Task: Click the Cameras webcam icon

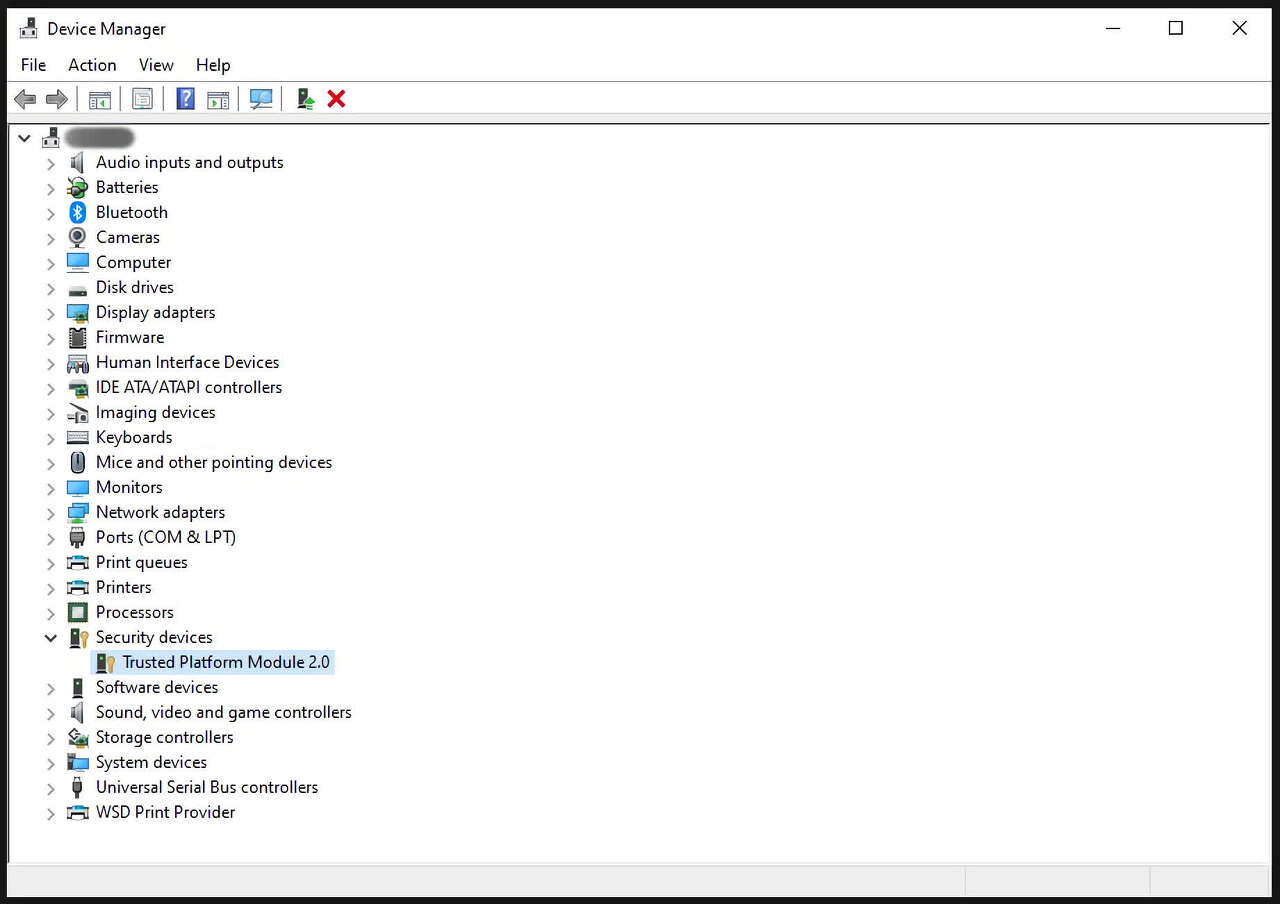Action: tap(77, 237)
